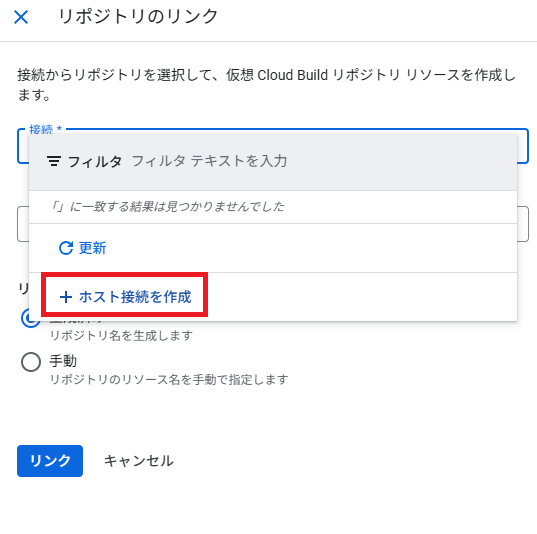
Task: Click the 手動 option label
Action: click(63, 361)
